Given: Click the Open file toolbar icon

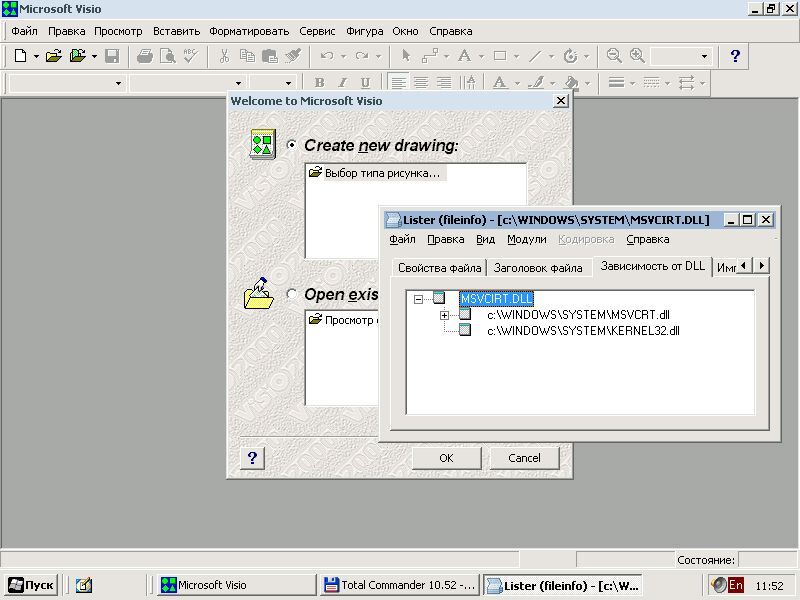Looking at the screenshot, I should [x=54, y=56].
